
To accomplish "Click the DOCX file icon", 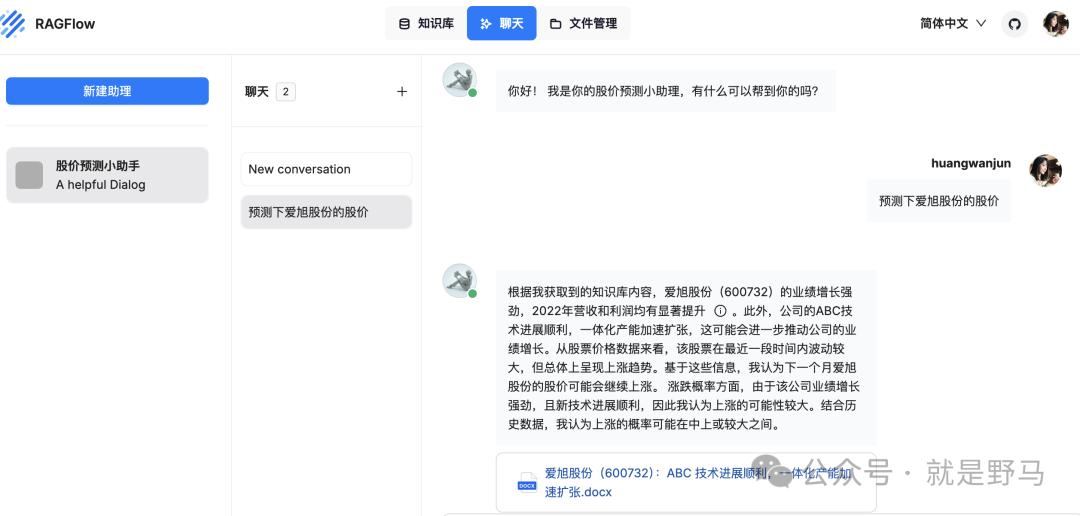I will (527, 483).
